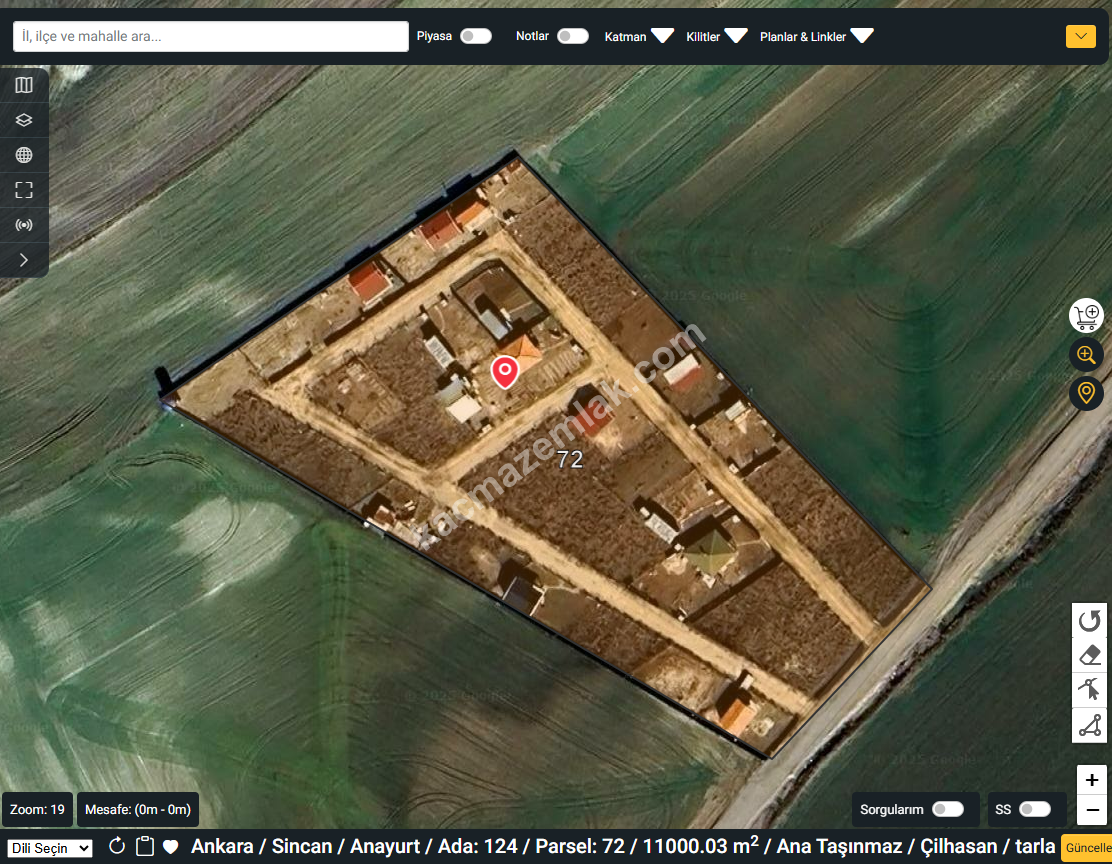The image size is (1112, 864).
Task: Toggle the Piyasa switch
Action: [476, 36]
